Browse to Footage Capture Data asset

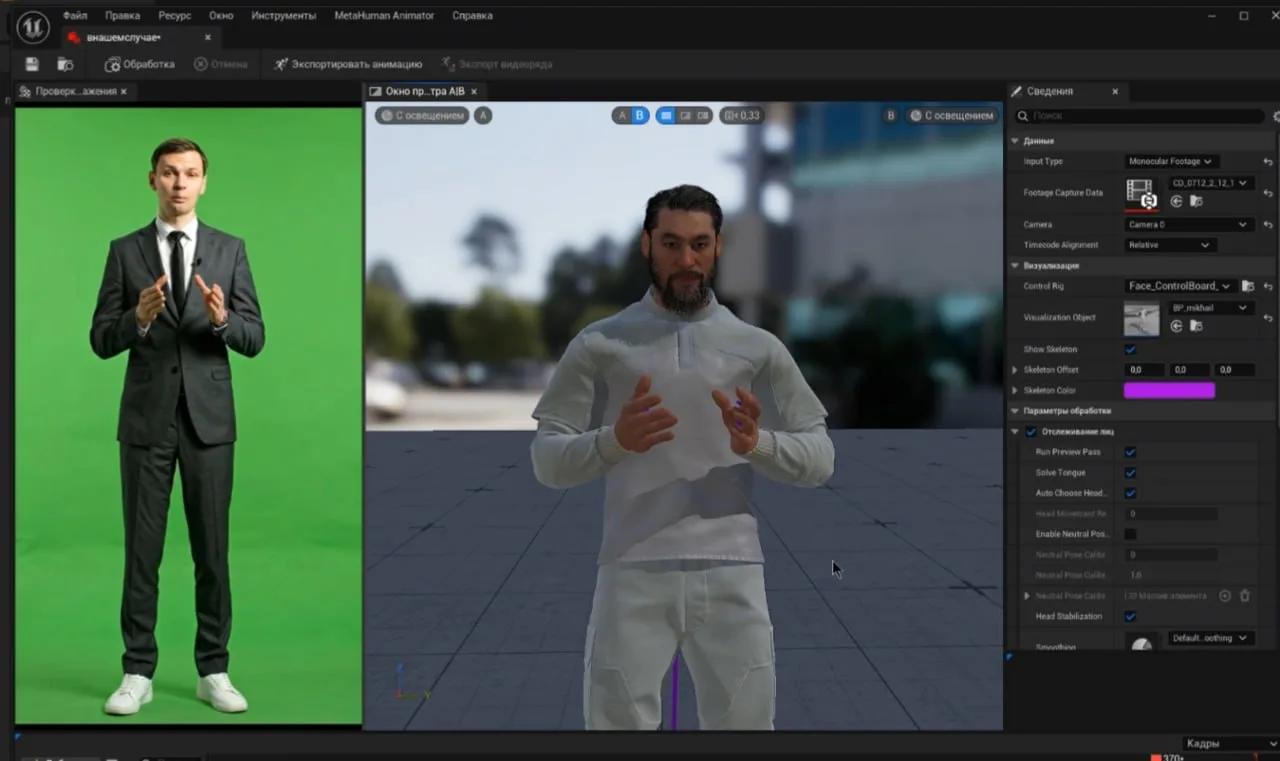1196,201
